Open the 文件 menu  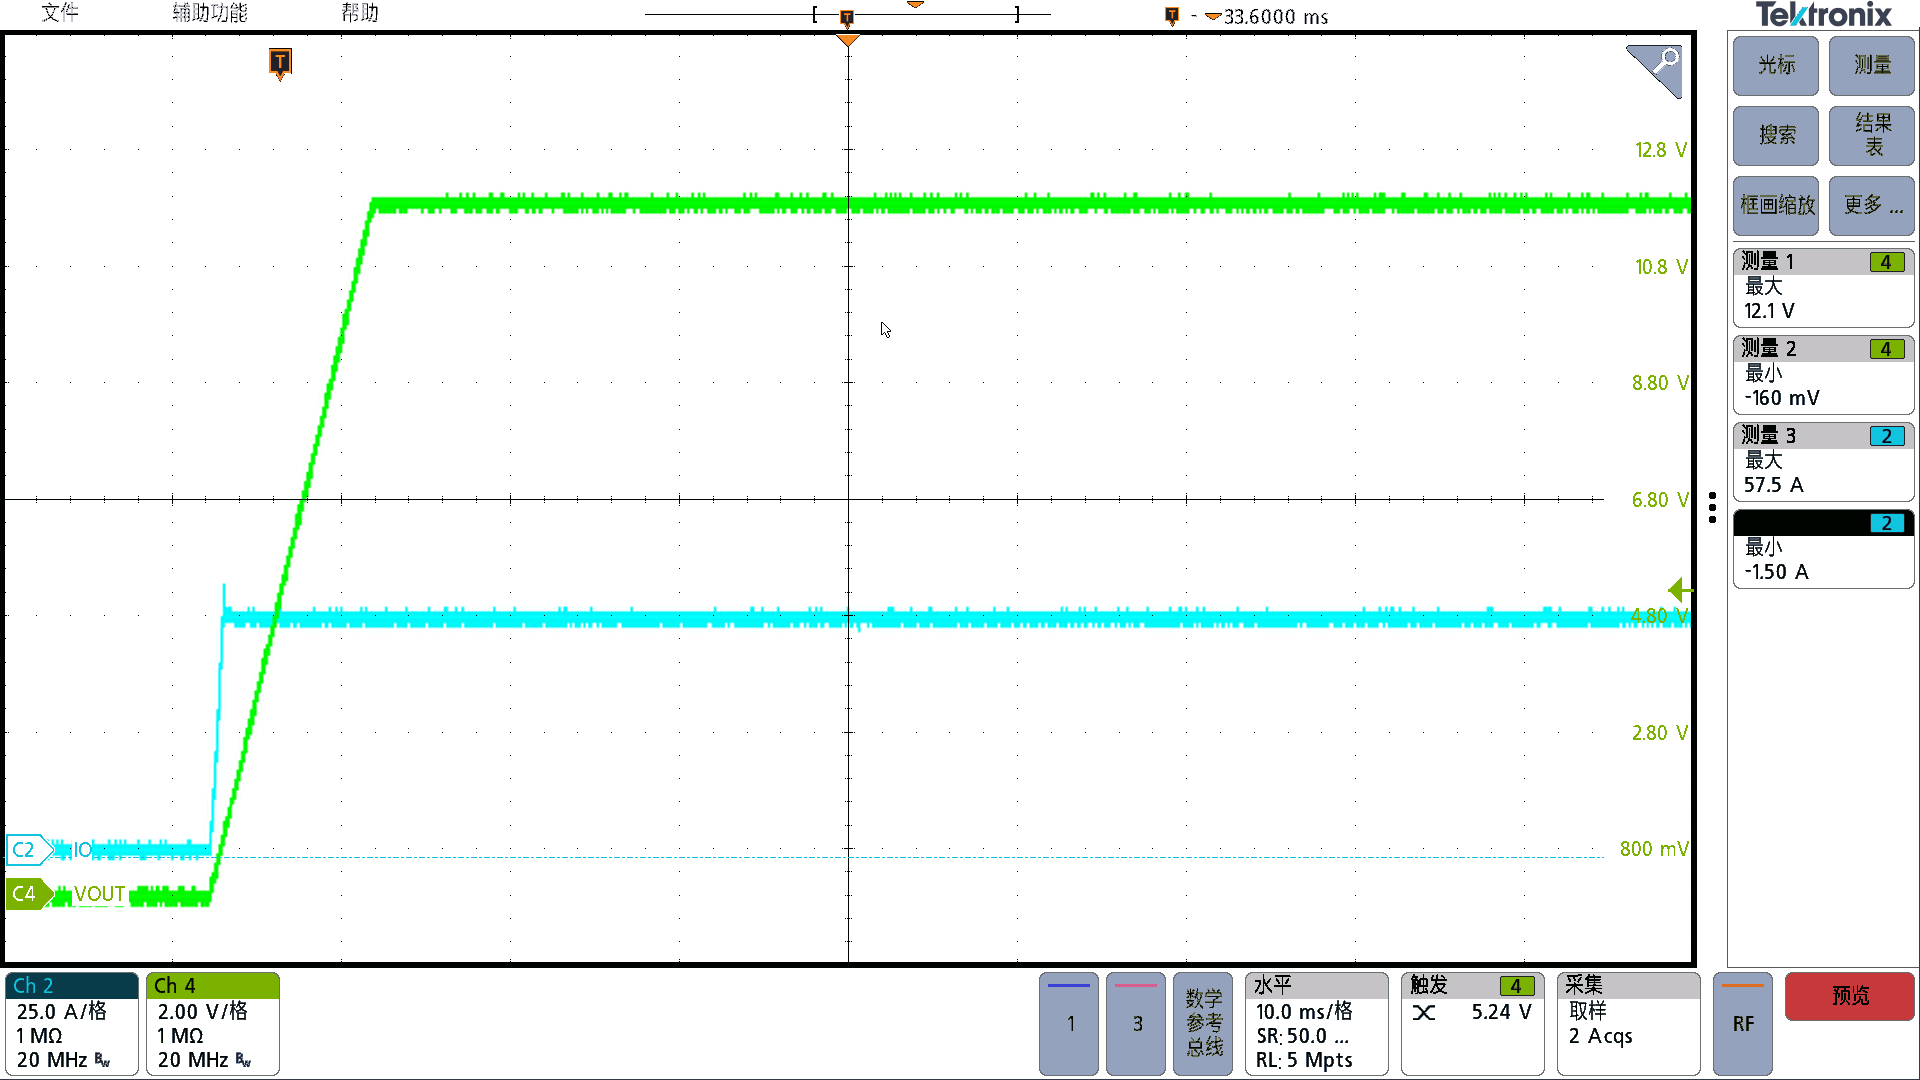[60, 13]
